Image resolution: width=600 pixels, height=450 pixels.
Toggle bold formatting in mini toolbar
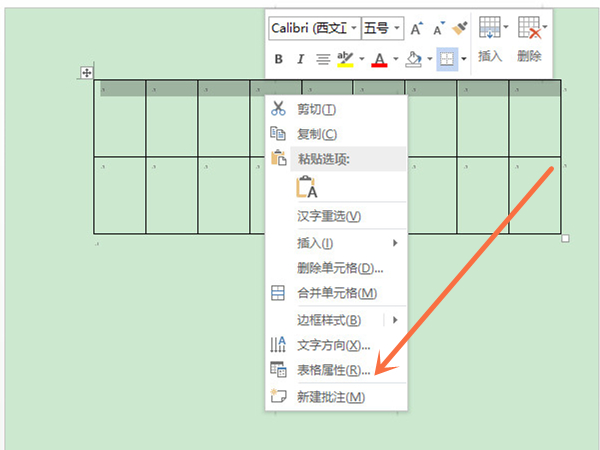[279, 60]
